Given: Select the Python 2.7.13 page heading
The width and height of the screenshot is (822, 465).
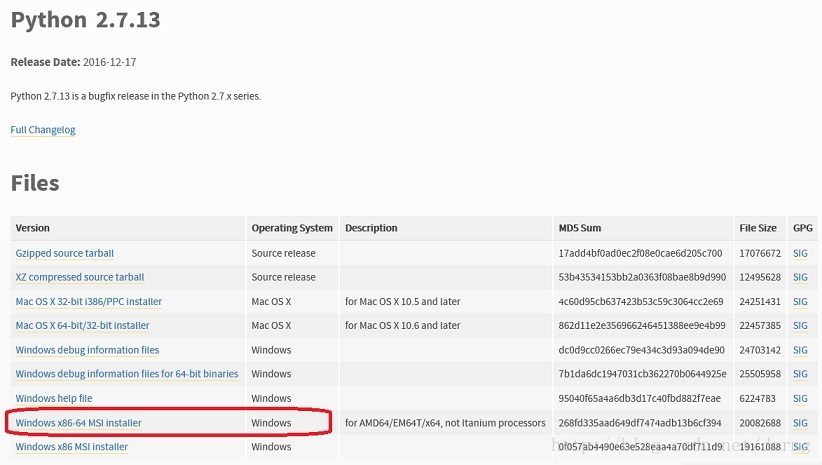Looking at the screenshot, I should [x=85, y=20].
